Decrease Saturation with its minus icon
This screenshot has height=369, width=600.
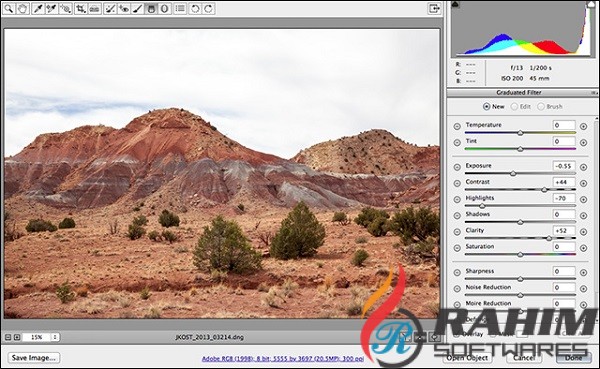pos(457,248)
